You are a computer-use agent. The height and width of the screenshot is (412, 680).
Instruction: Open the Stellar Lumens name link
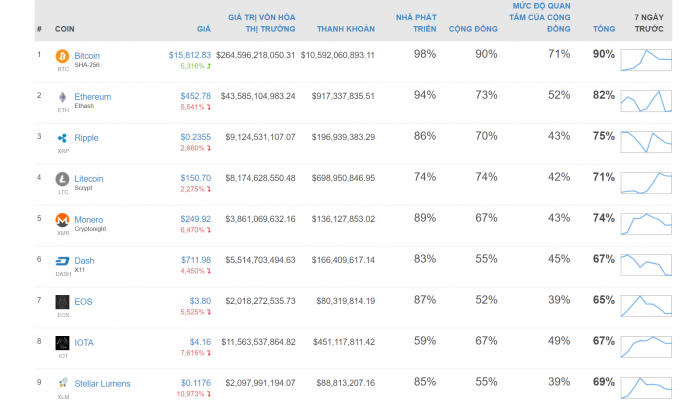[102, 383]
